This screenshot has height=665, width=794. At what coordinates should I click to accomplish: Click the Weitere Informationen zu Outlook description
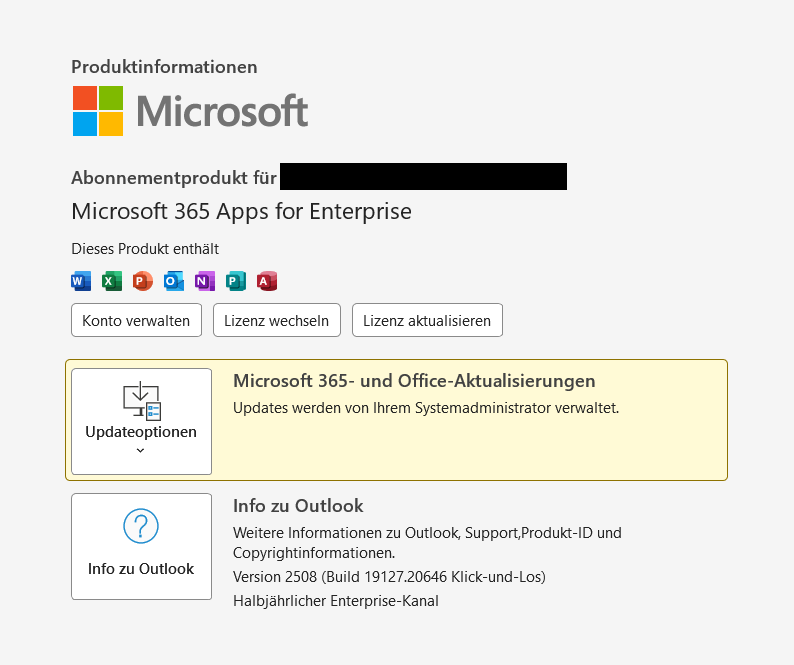point(427,542)
